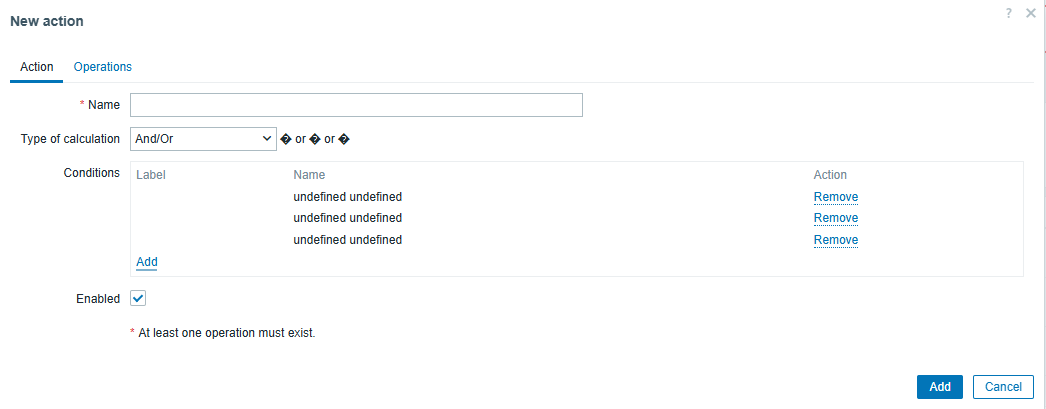This screenshot has height=409, width=1046.
Task: Select the Action tab
Action: [x=37, y=67]
